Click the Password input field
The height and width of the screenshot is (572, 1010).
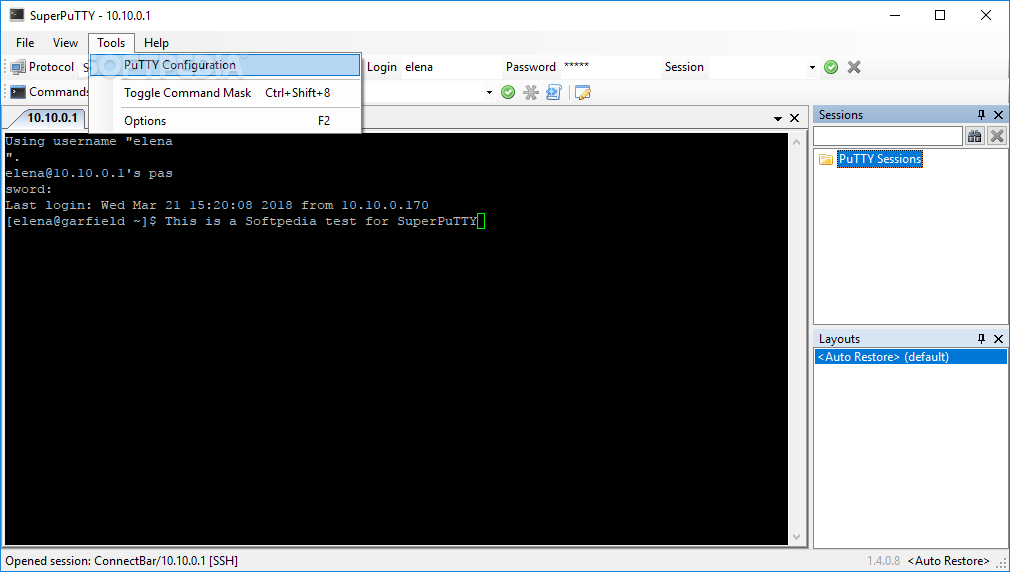pyautogui.click(x=610, y=67)
